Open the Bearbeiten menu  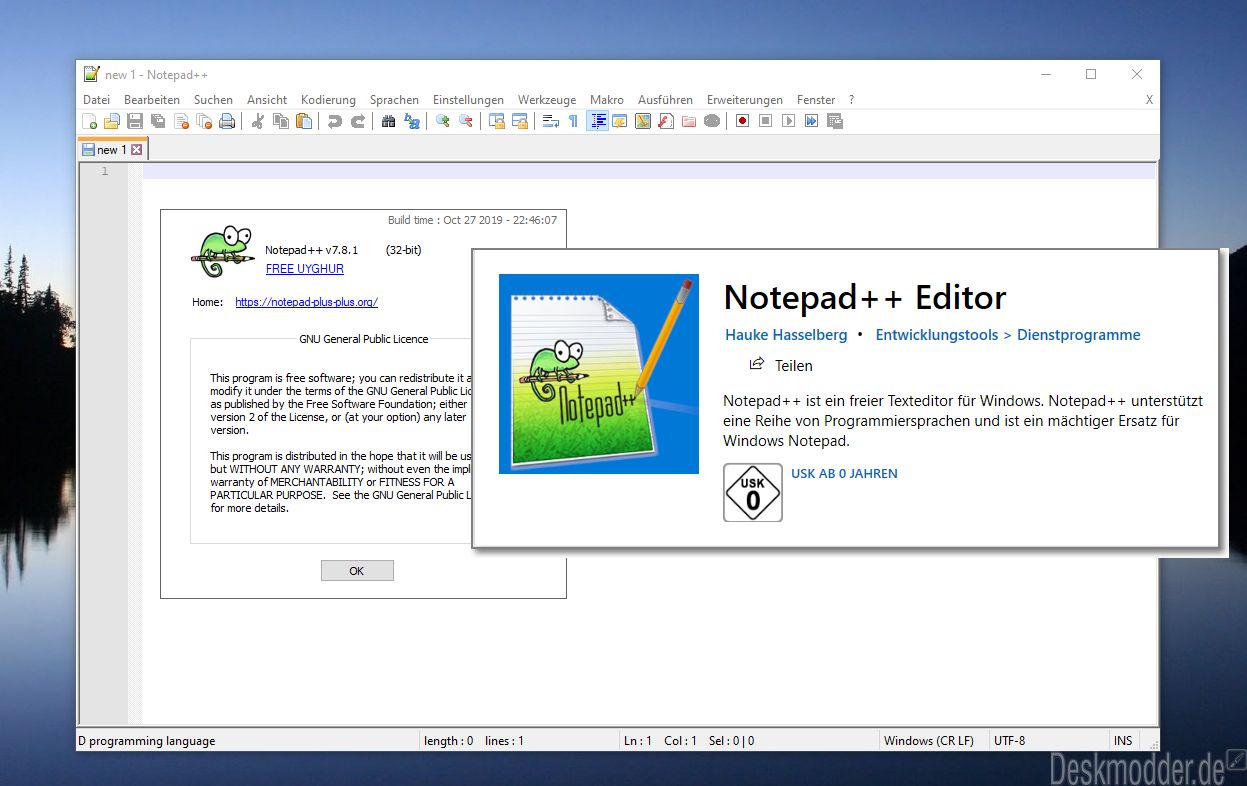(152, 100)
